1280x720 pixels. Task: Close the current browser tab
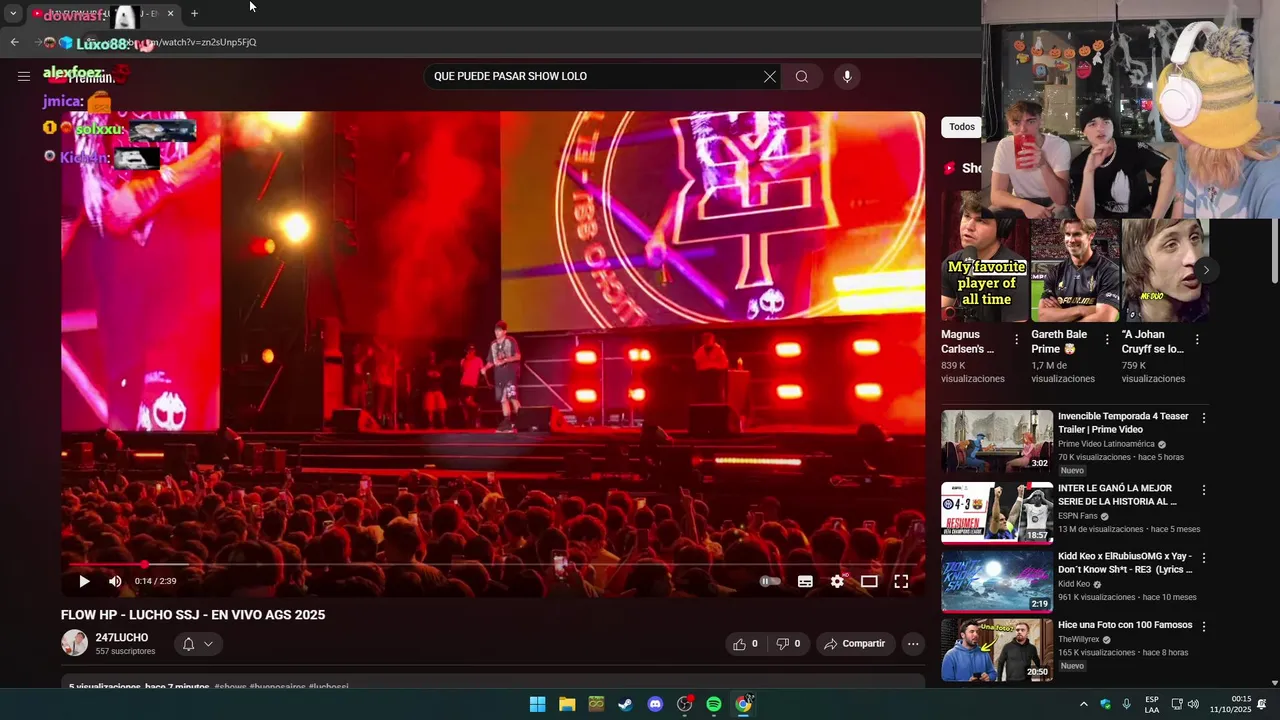pyautogui.click(x=170, y=13)
